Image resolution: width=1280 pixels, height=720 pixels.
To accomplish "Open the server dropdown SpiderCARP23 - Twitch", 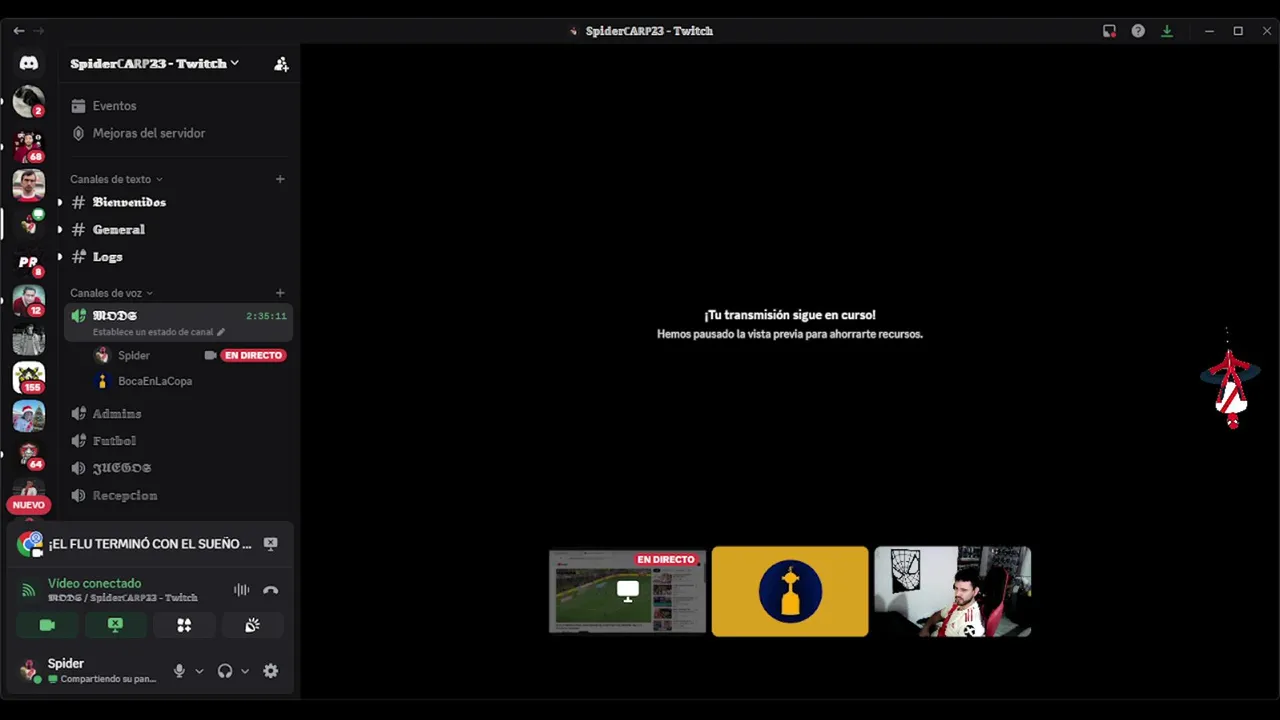I will coord(154,63).
